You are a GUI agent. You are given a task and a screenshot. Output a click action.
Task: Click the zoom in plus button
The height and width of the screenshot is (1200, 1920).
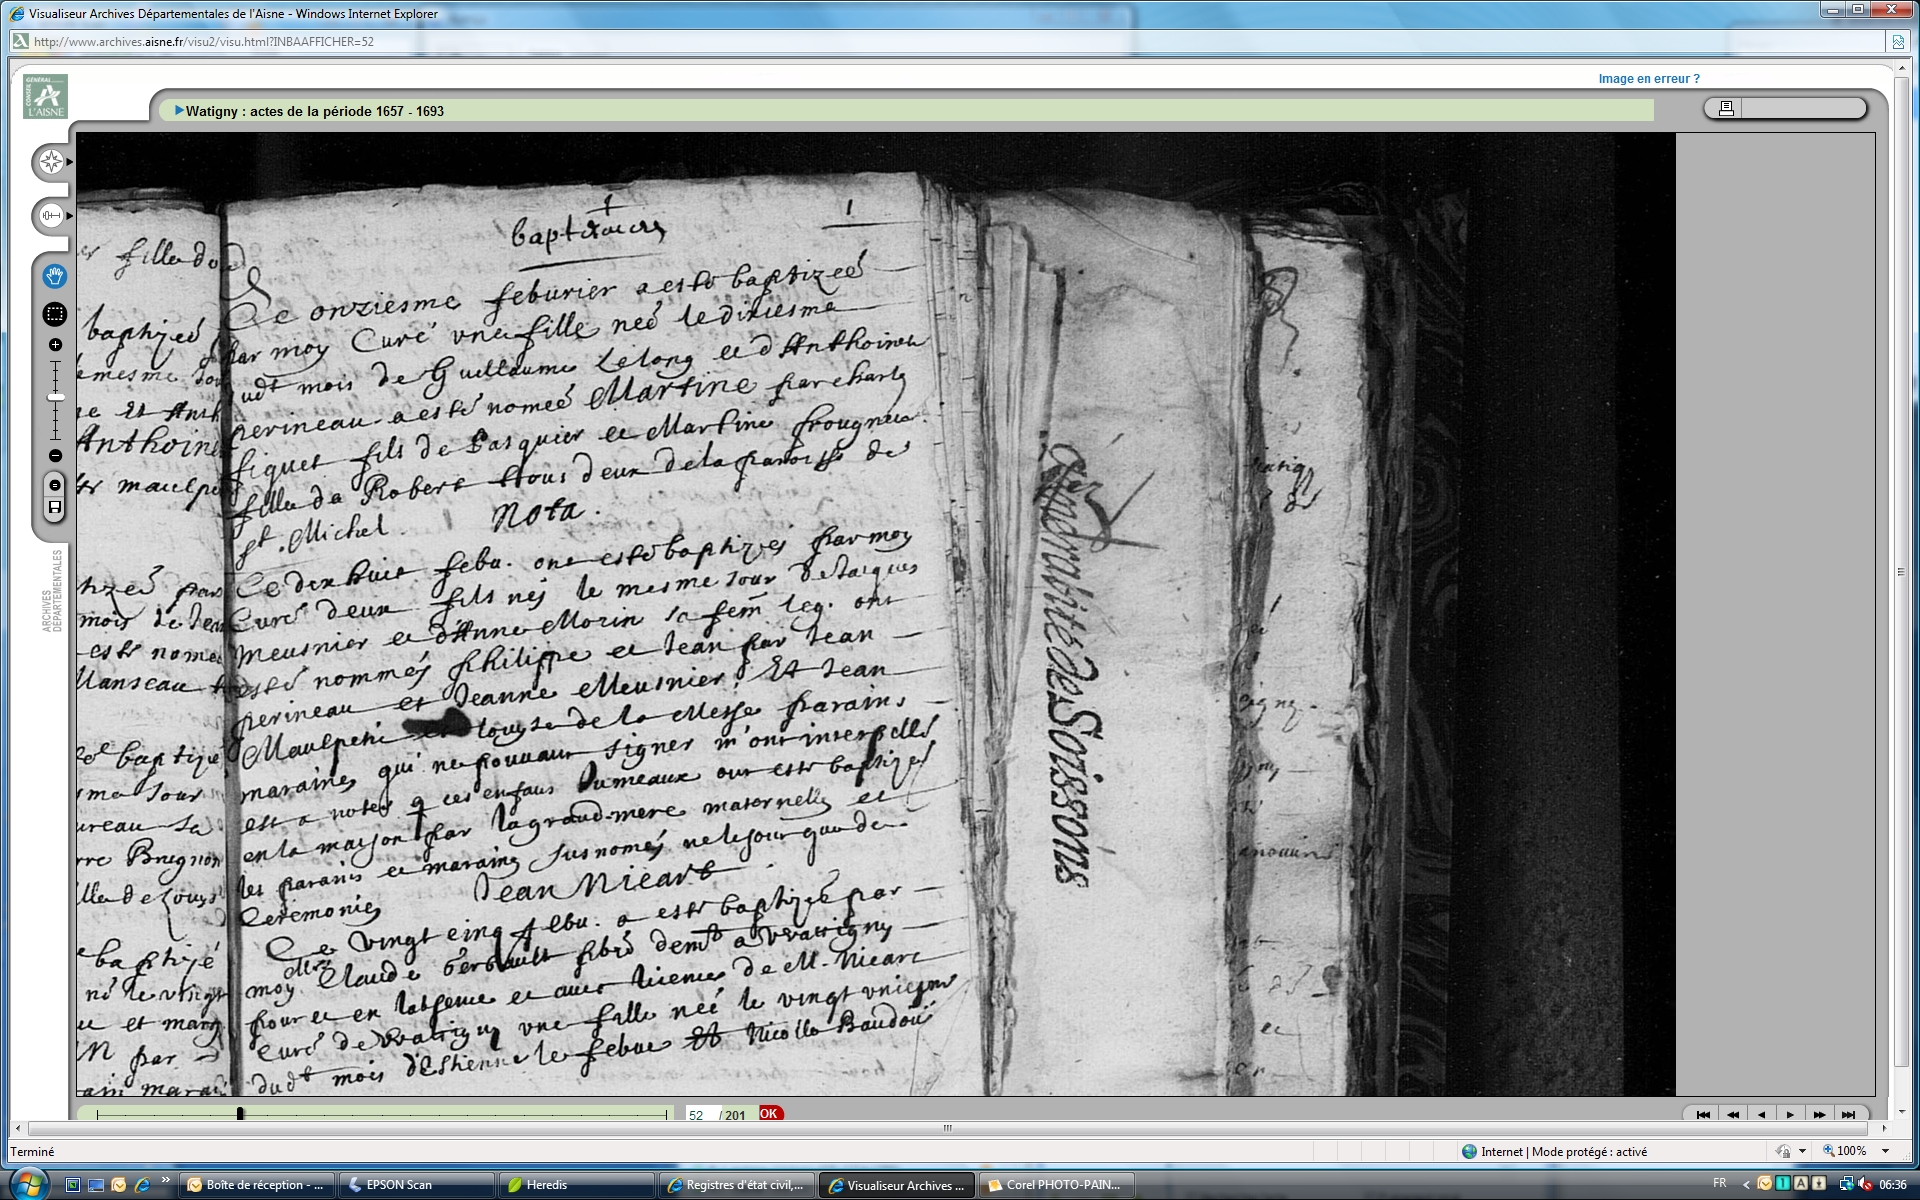(x=55, y=345)
